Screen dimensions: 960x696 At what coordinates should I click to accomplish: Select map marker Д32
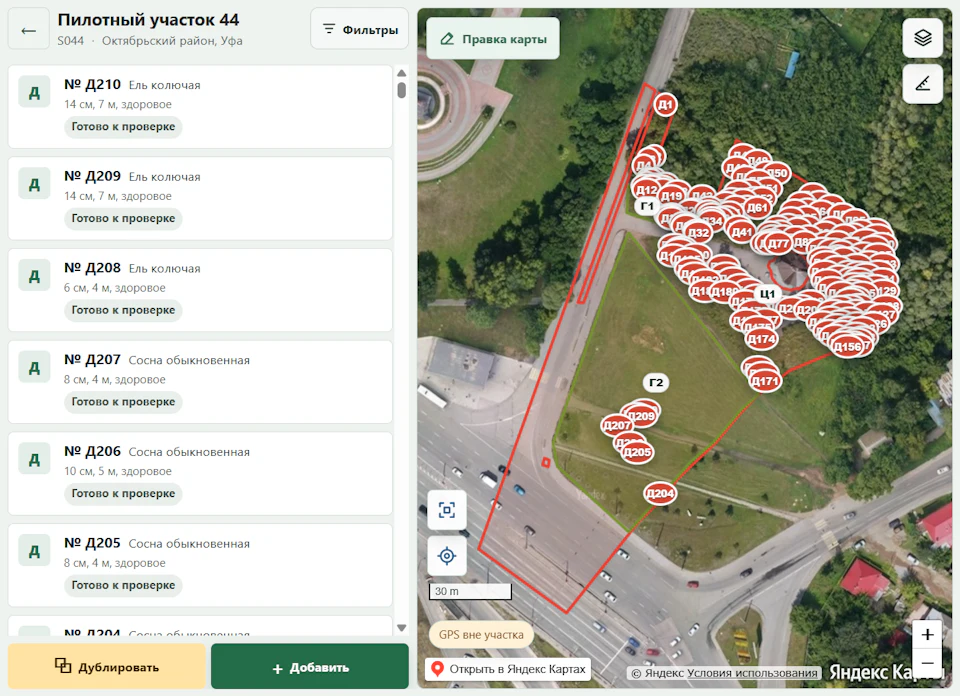click(699, 233)
